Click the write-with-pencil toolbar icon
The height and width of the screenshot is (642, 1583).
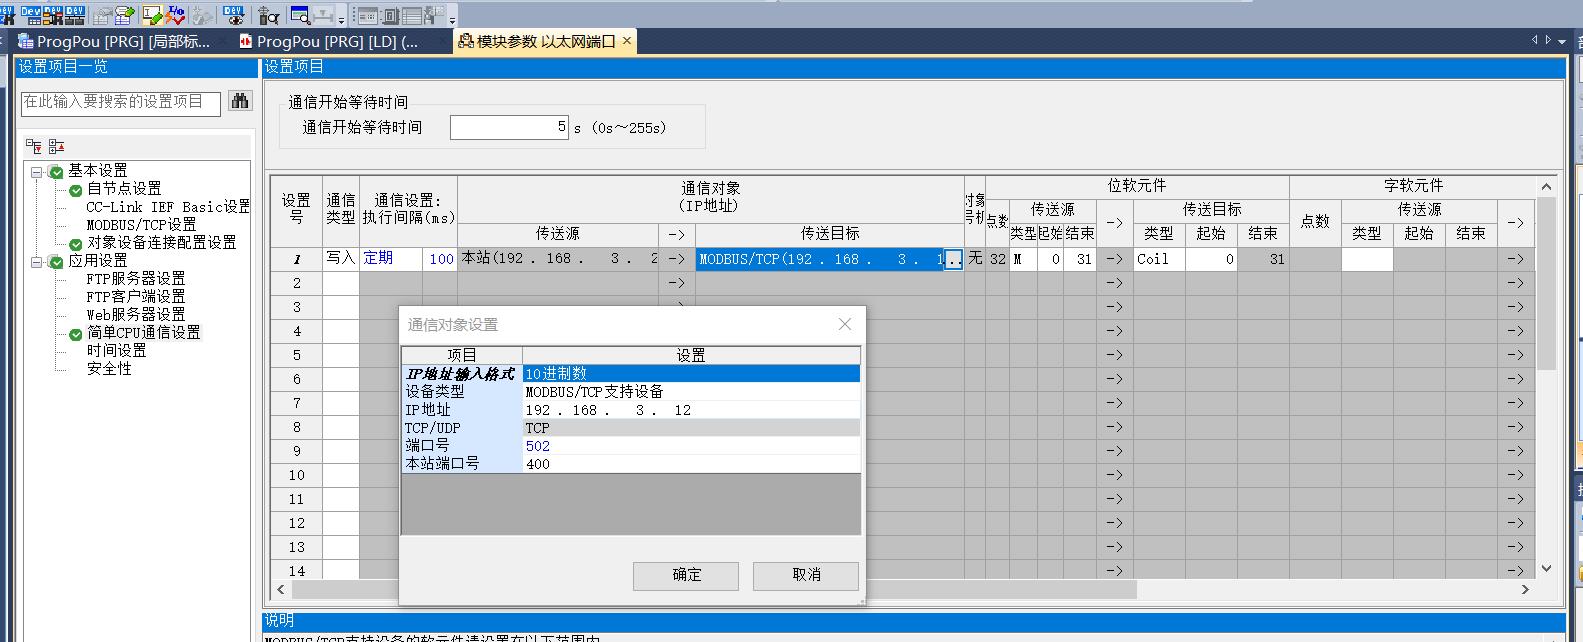(x=152, y=15)
